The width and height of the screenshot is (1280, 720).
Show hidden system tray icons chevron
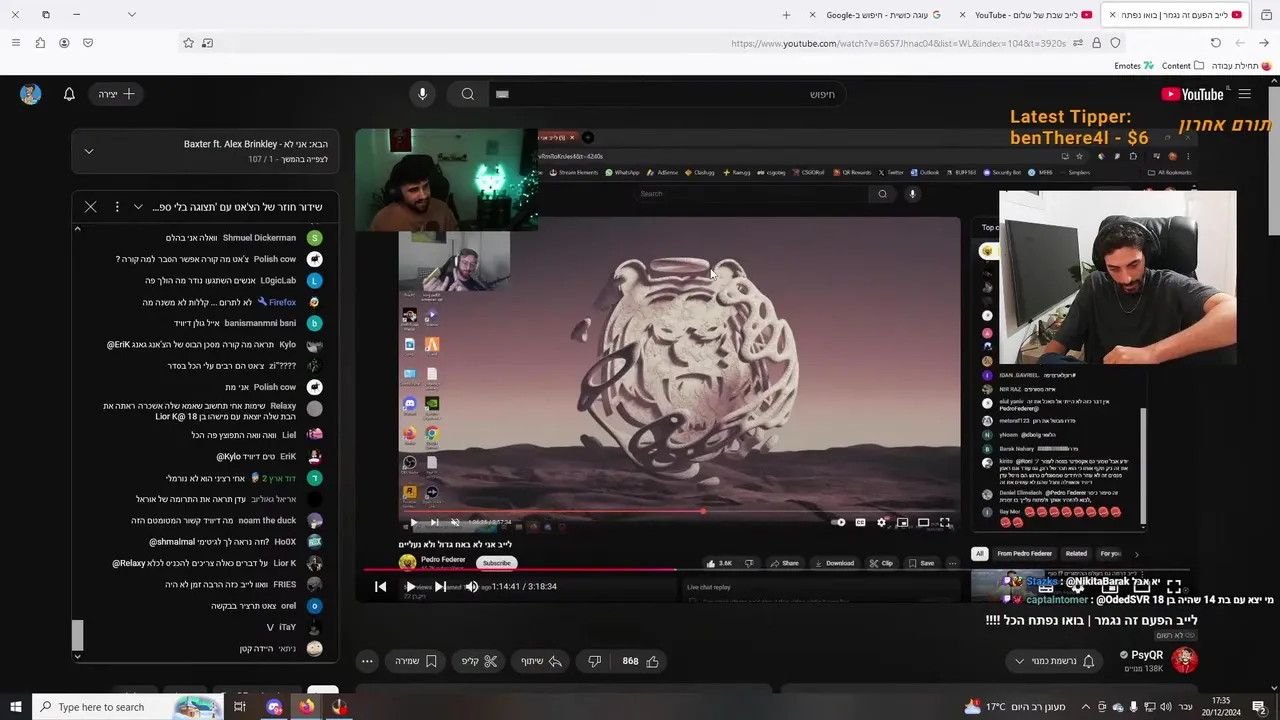(x=1086, y=707)
